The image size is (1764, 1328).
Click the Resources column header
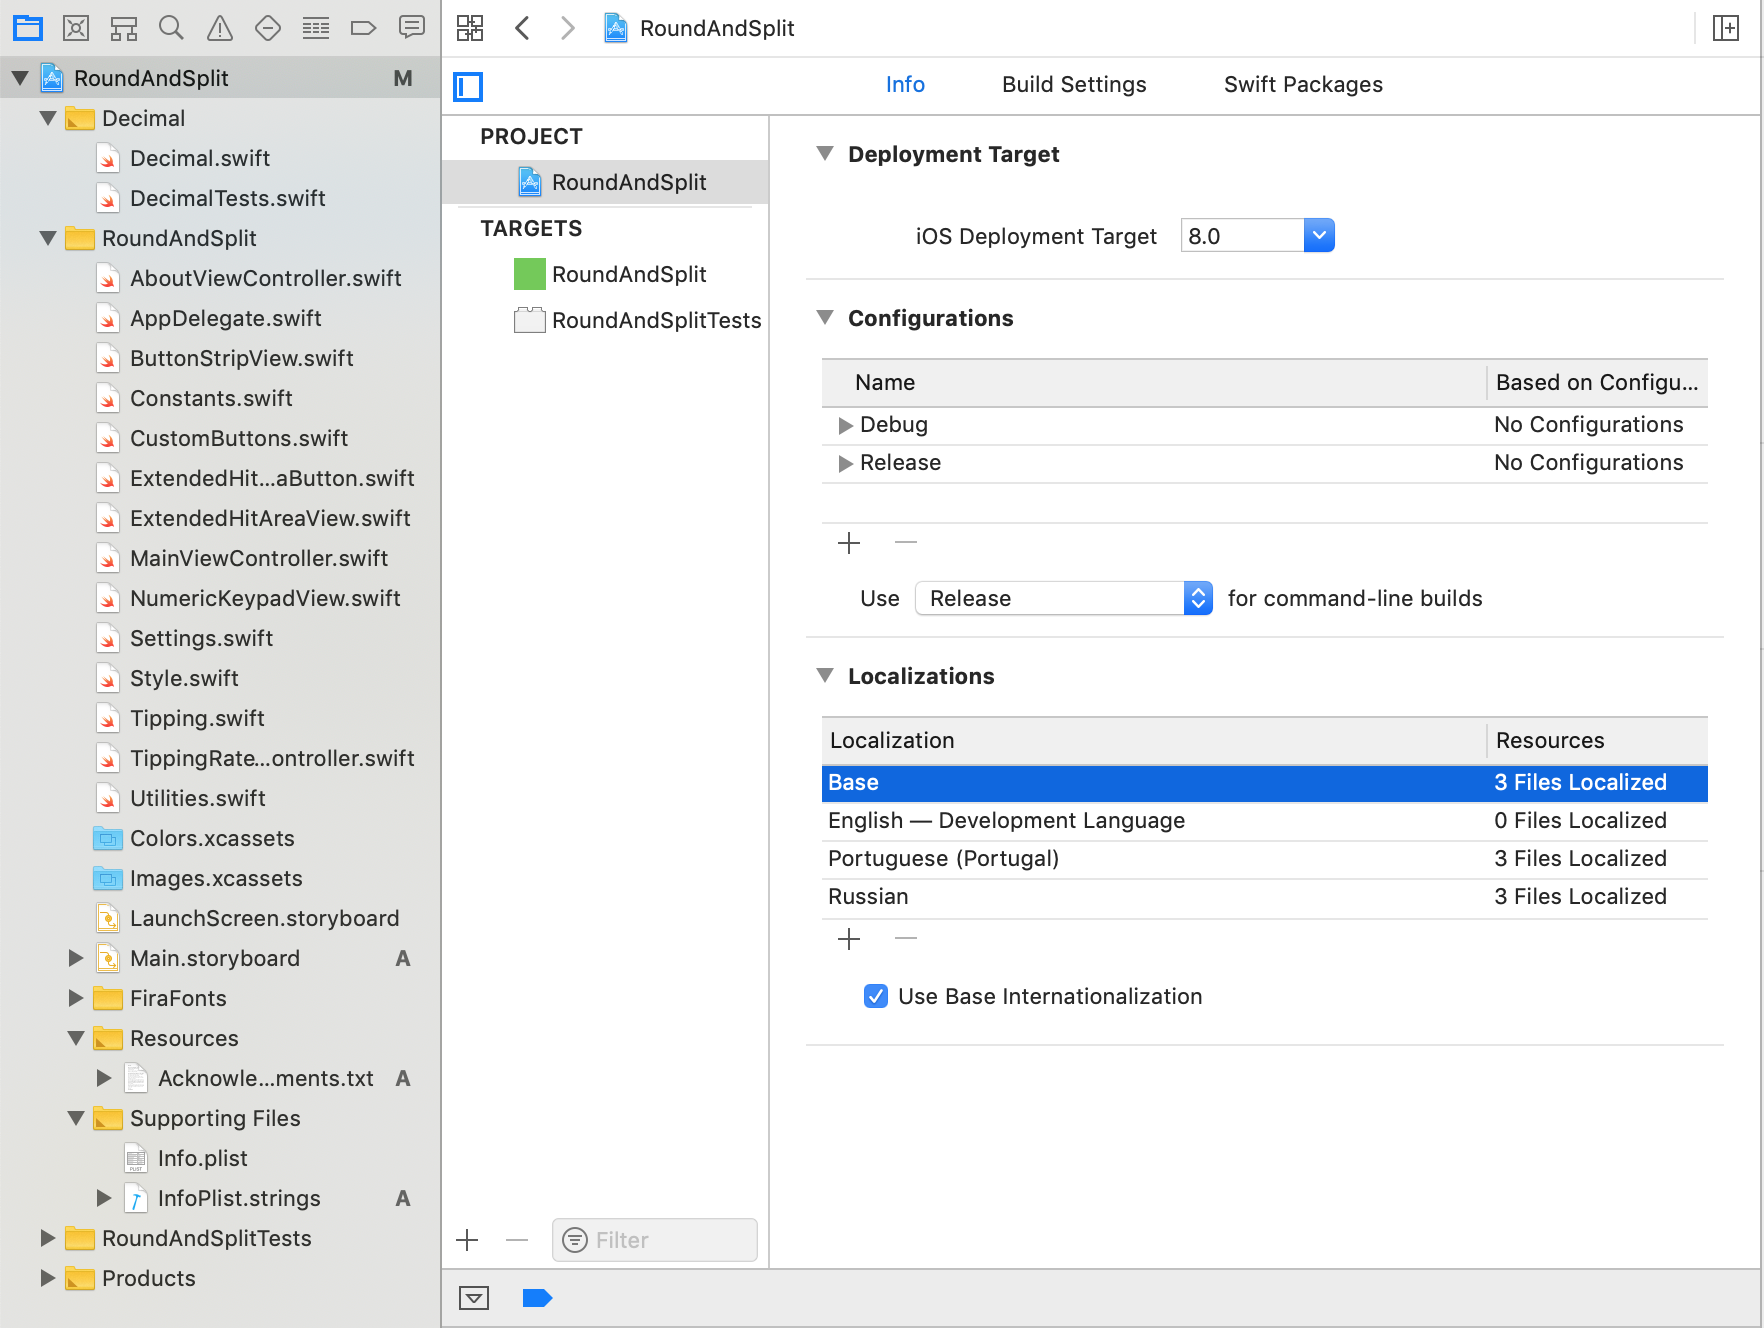point(1597,741)
